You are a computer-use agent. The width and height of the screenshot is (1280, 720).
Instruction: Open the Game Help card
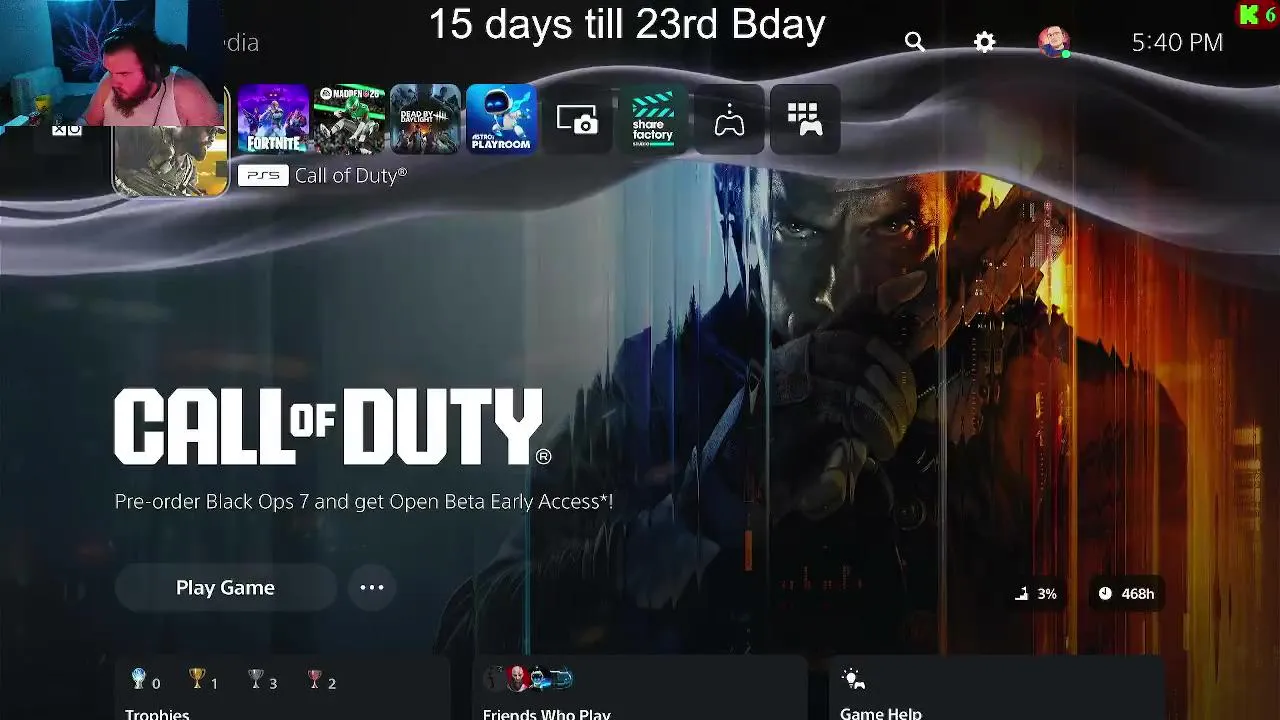point(997,688)
